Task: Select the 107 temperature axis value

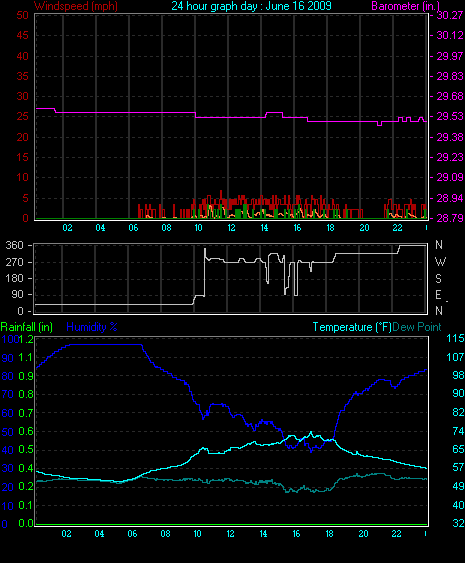Action: point(455,357)
